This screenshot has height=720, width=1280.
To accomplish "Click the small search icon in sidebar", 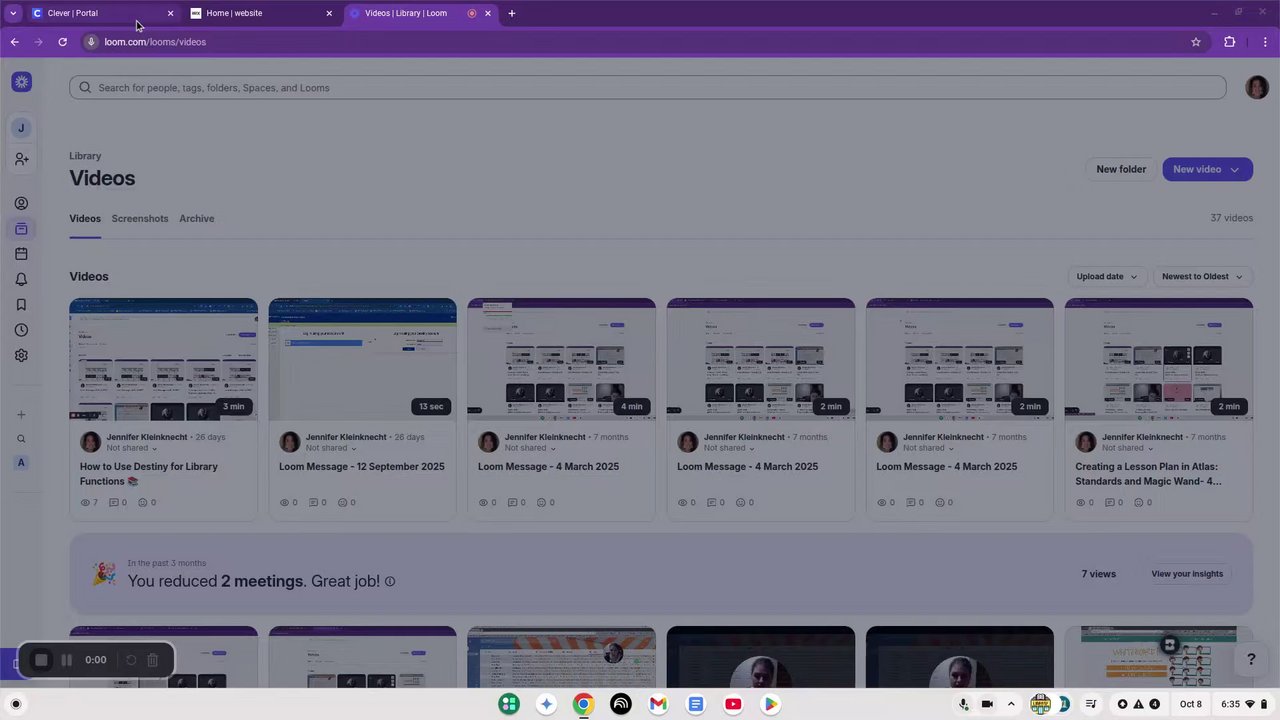I will coord(21,439).
